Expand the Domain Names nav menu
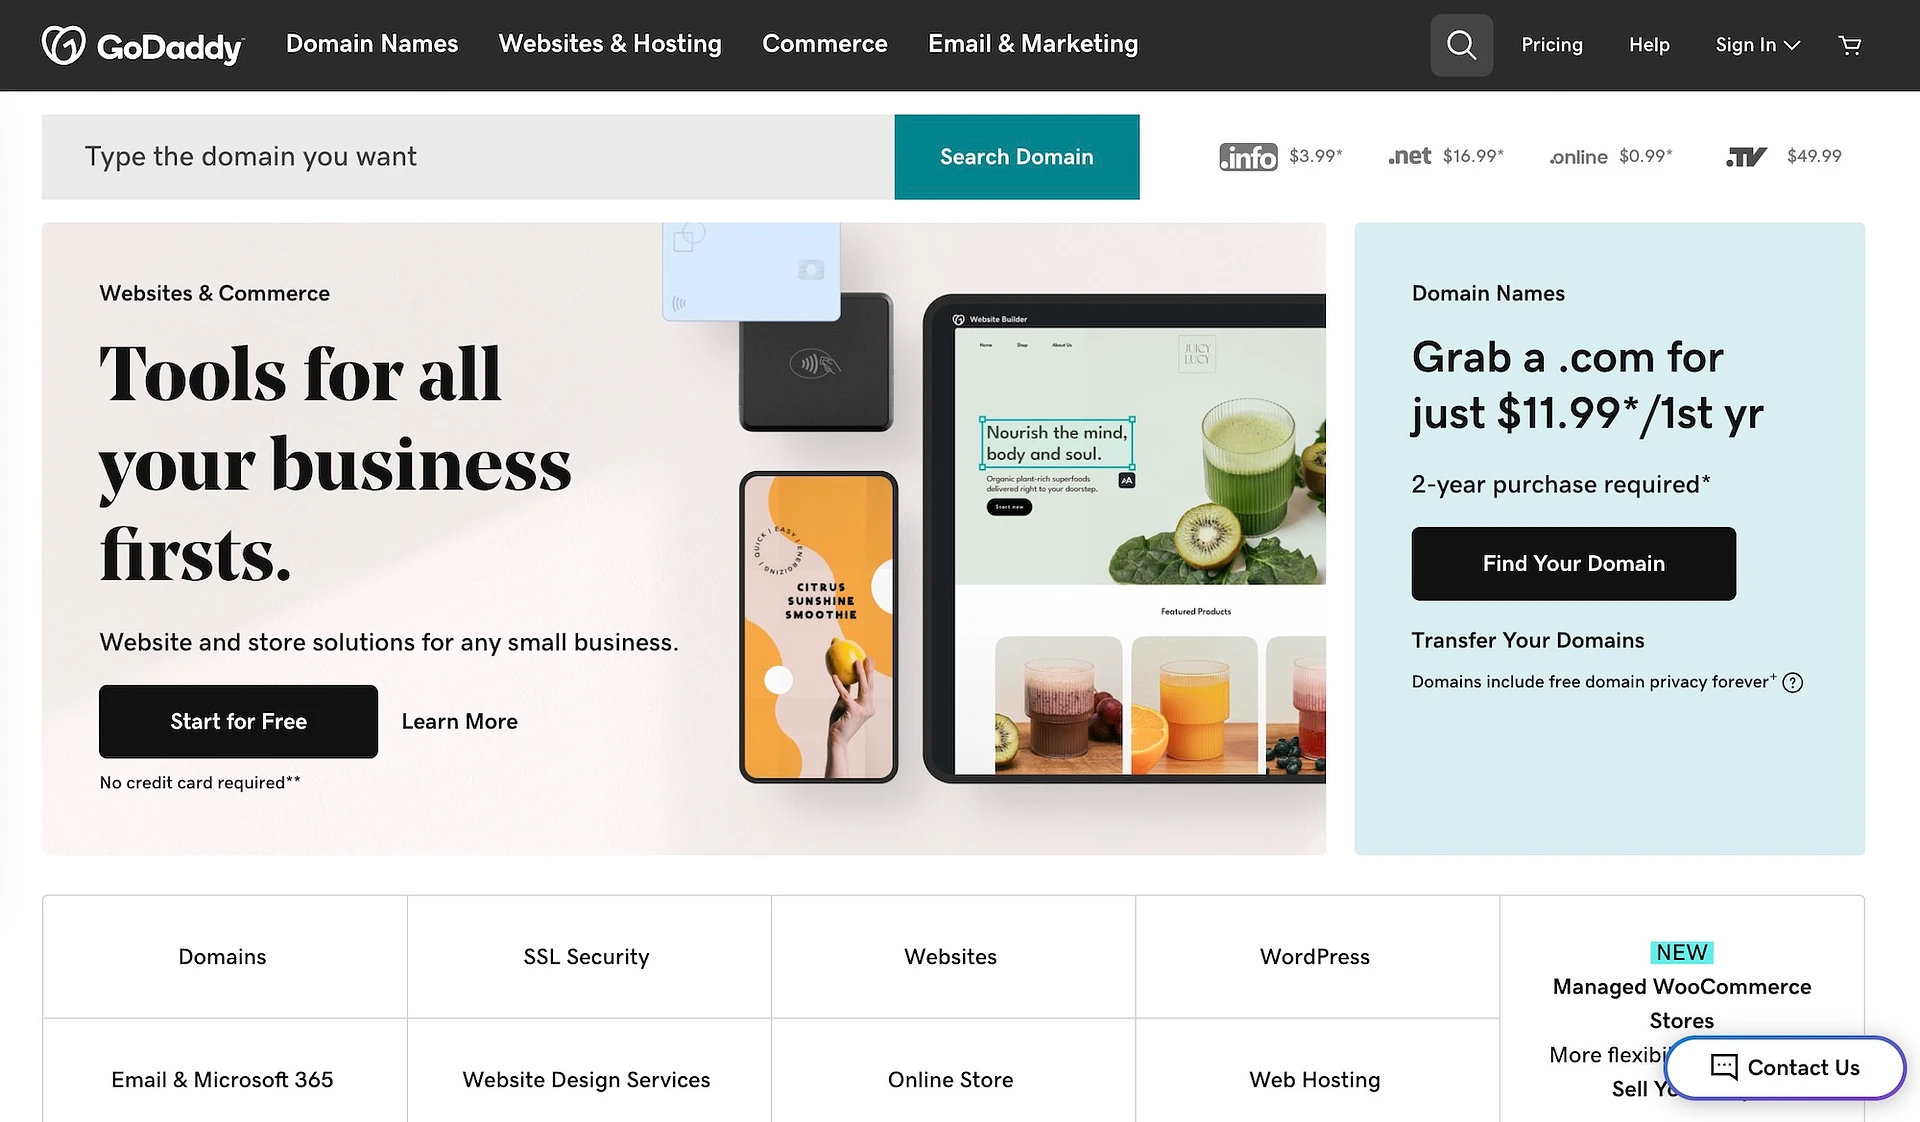The height and width of the screenshot is (1122, 1920). [x=371, y=44]
